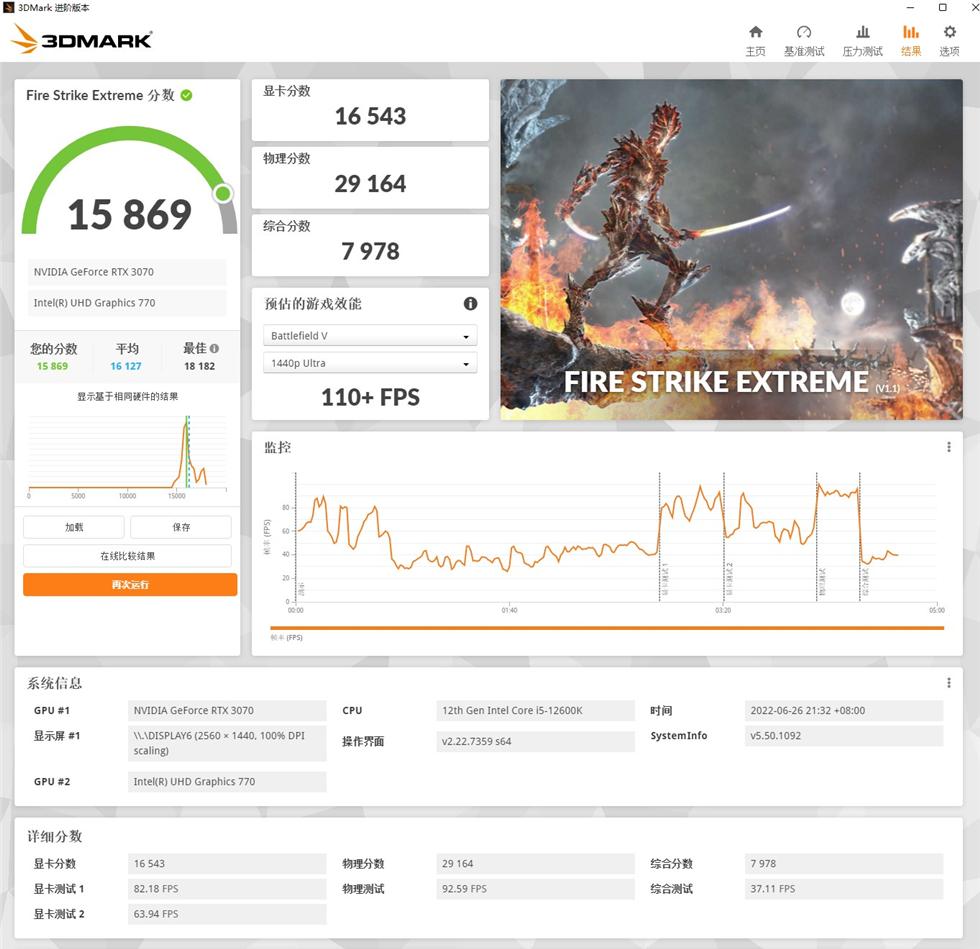Switch to the 结果 results tab
Screen dimensions: 980x949
[x=911, y=41]
